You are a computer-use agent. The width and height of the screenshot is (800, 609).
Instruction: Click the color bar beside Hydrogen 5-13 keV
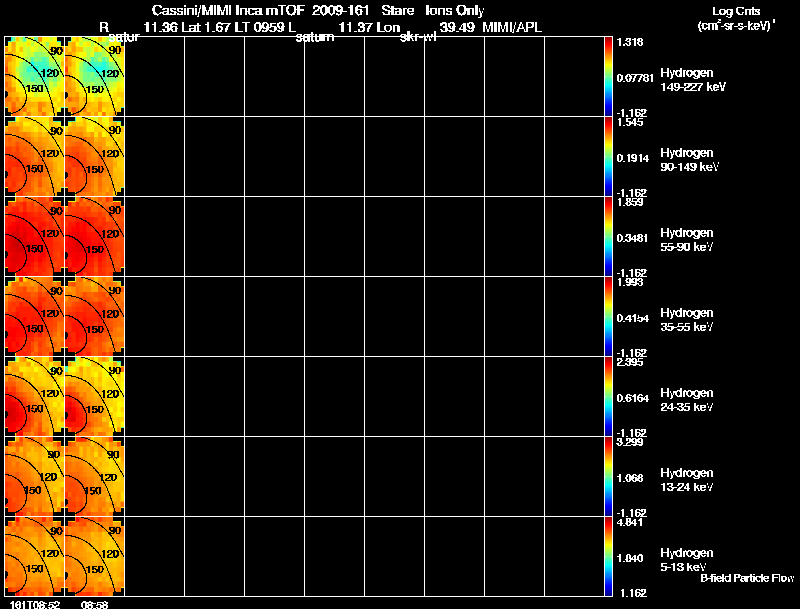(608, 556)
